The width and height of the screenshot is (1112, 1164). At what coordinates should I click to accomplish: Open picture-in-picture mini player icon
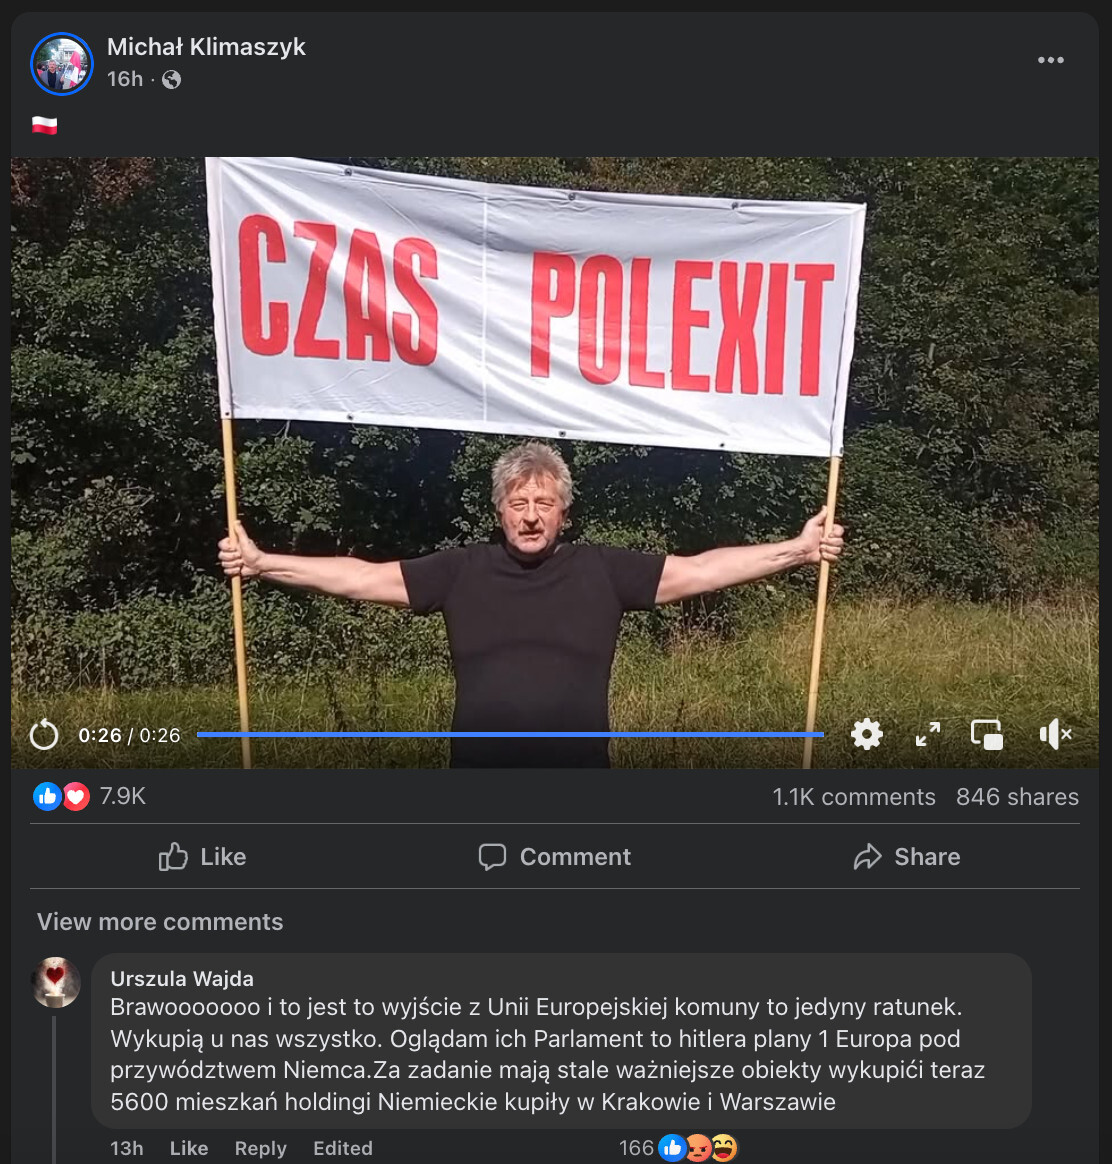[x=987, y=734]
